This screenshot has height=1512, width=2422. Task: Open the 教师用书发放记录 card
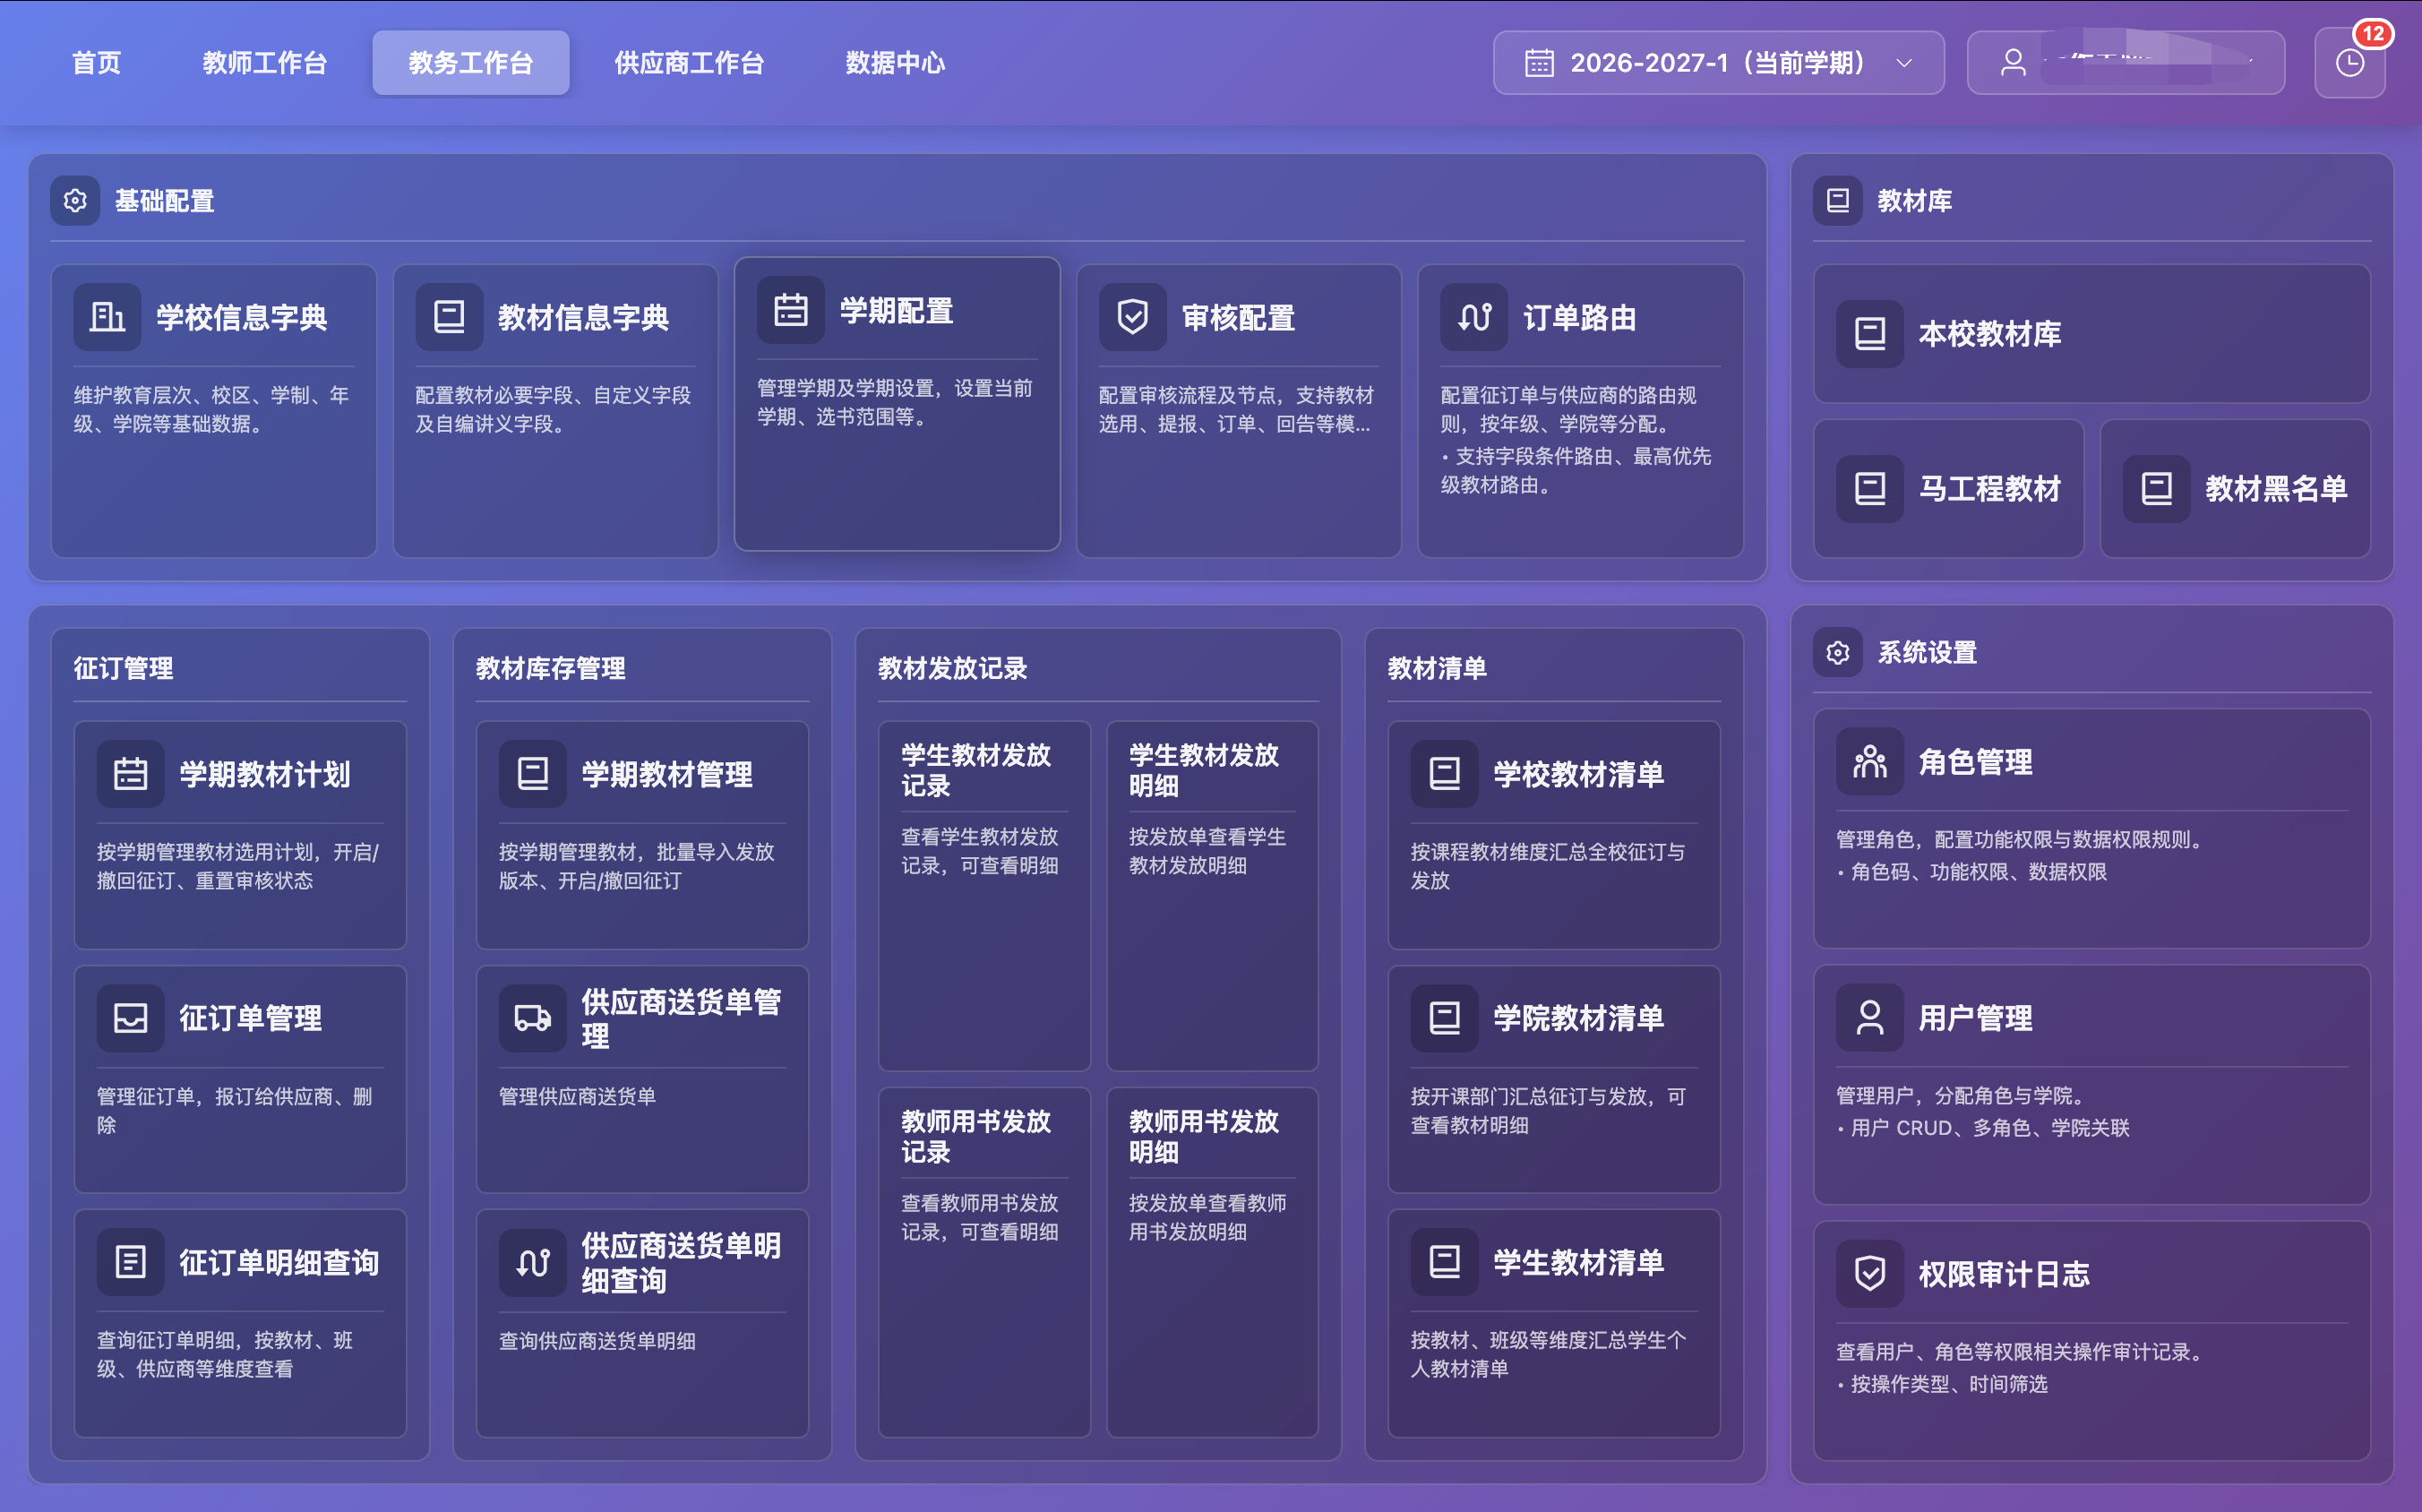[x=984, y=1262]
